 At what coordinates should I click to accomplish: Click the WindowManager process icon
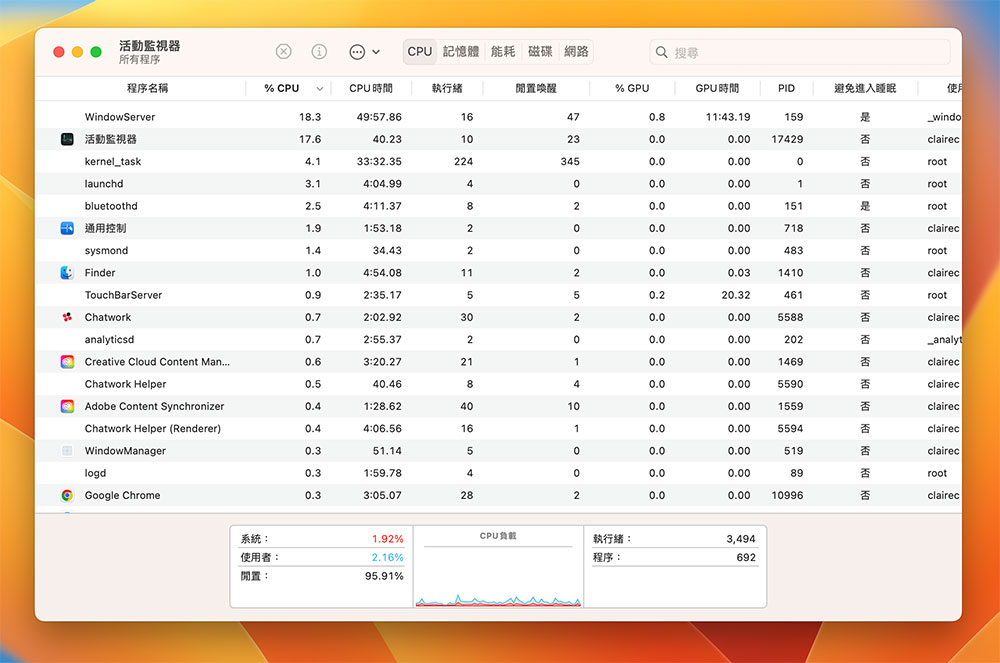pyautogui.click(x=67, y=451)
